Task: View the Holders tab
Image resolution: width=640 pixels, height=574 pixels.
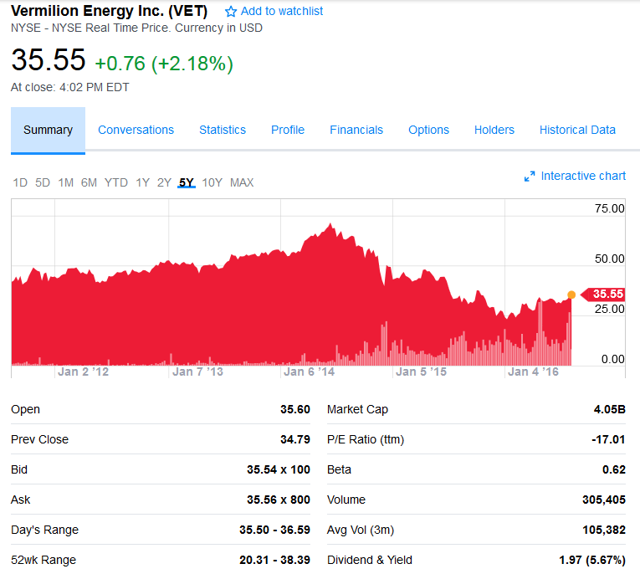Action: tap(494, 130)
